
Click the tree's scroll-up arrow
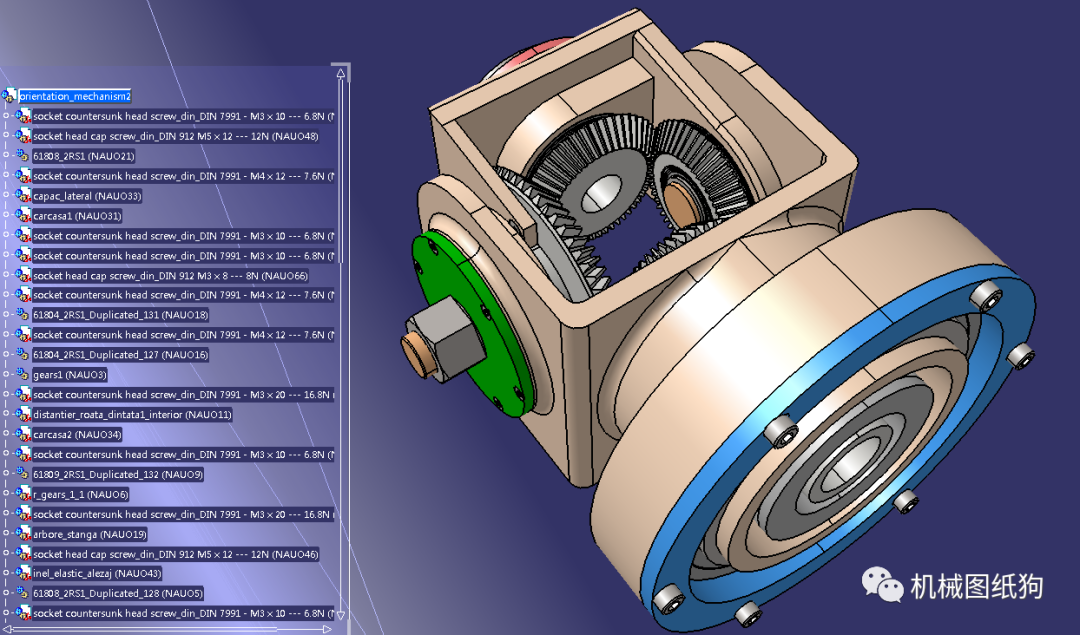(x=341, y=72)
